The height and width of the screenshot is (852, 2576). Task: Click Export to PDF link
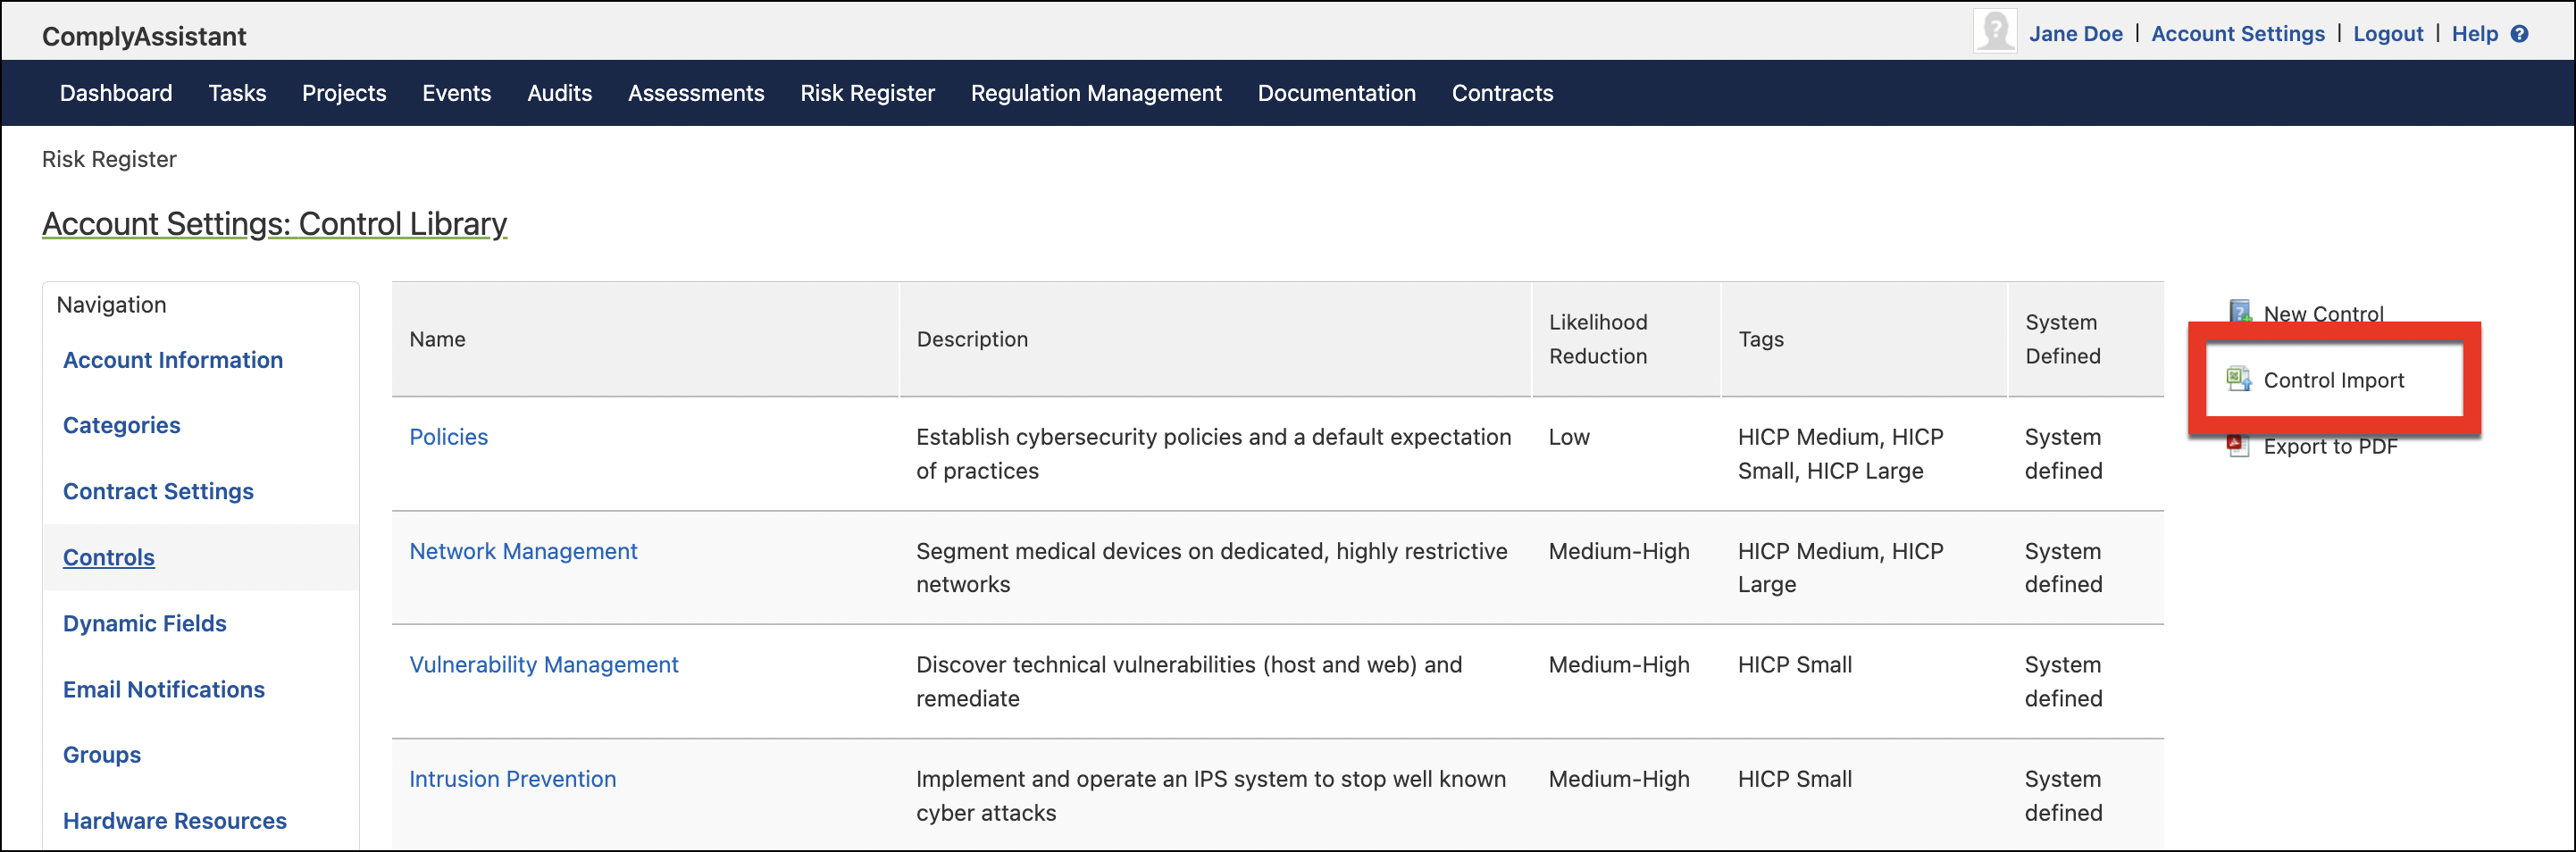(2330, 447)
